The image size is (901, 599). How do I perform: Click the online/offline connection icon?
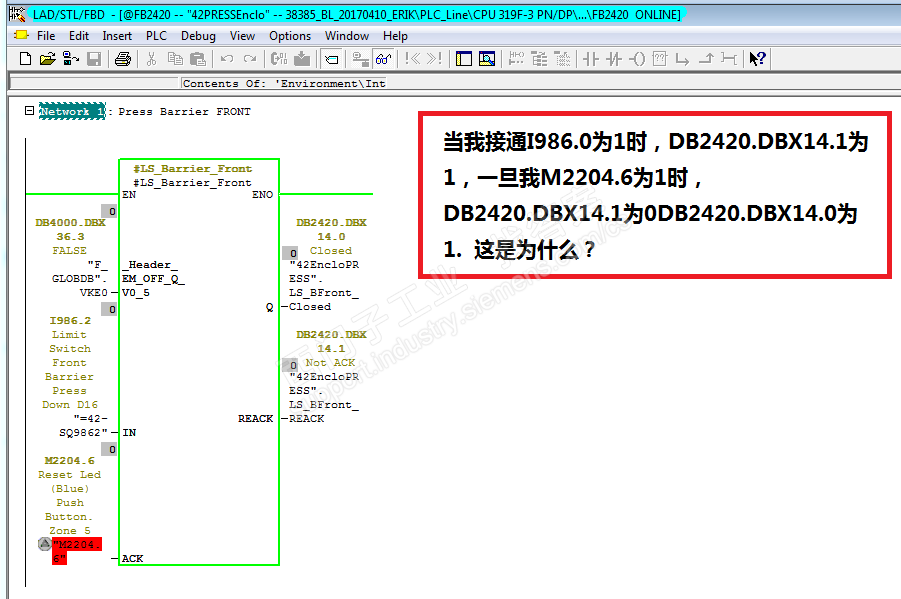click(x=360, y=59)
